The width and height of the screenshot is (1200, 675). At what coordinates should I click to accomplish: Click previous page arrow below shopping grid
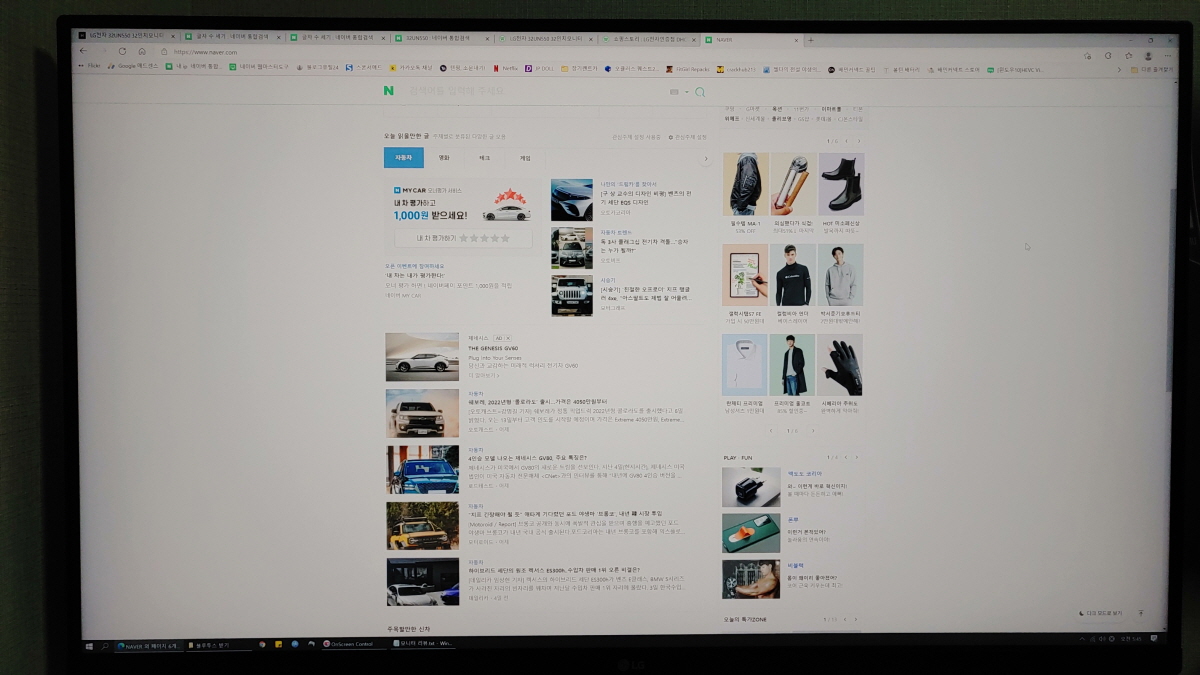point(770,431)
